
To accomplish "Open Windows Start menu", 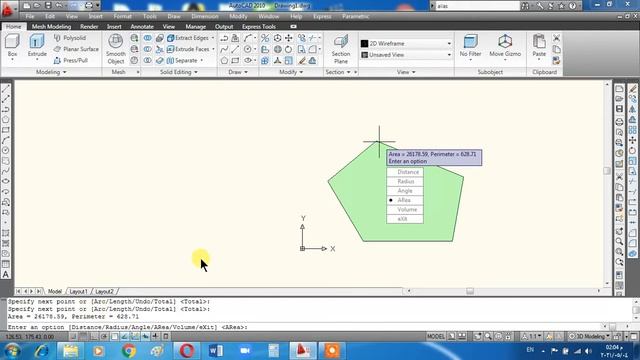I will click(12, 351).
